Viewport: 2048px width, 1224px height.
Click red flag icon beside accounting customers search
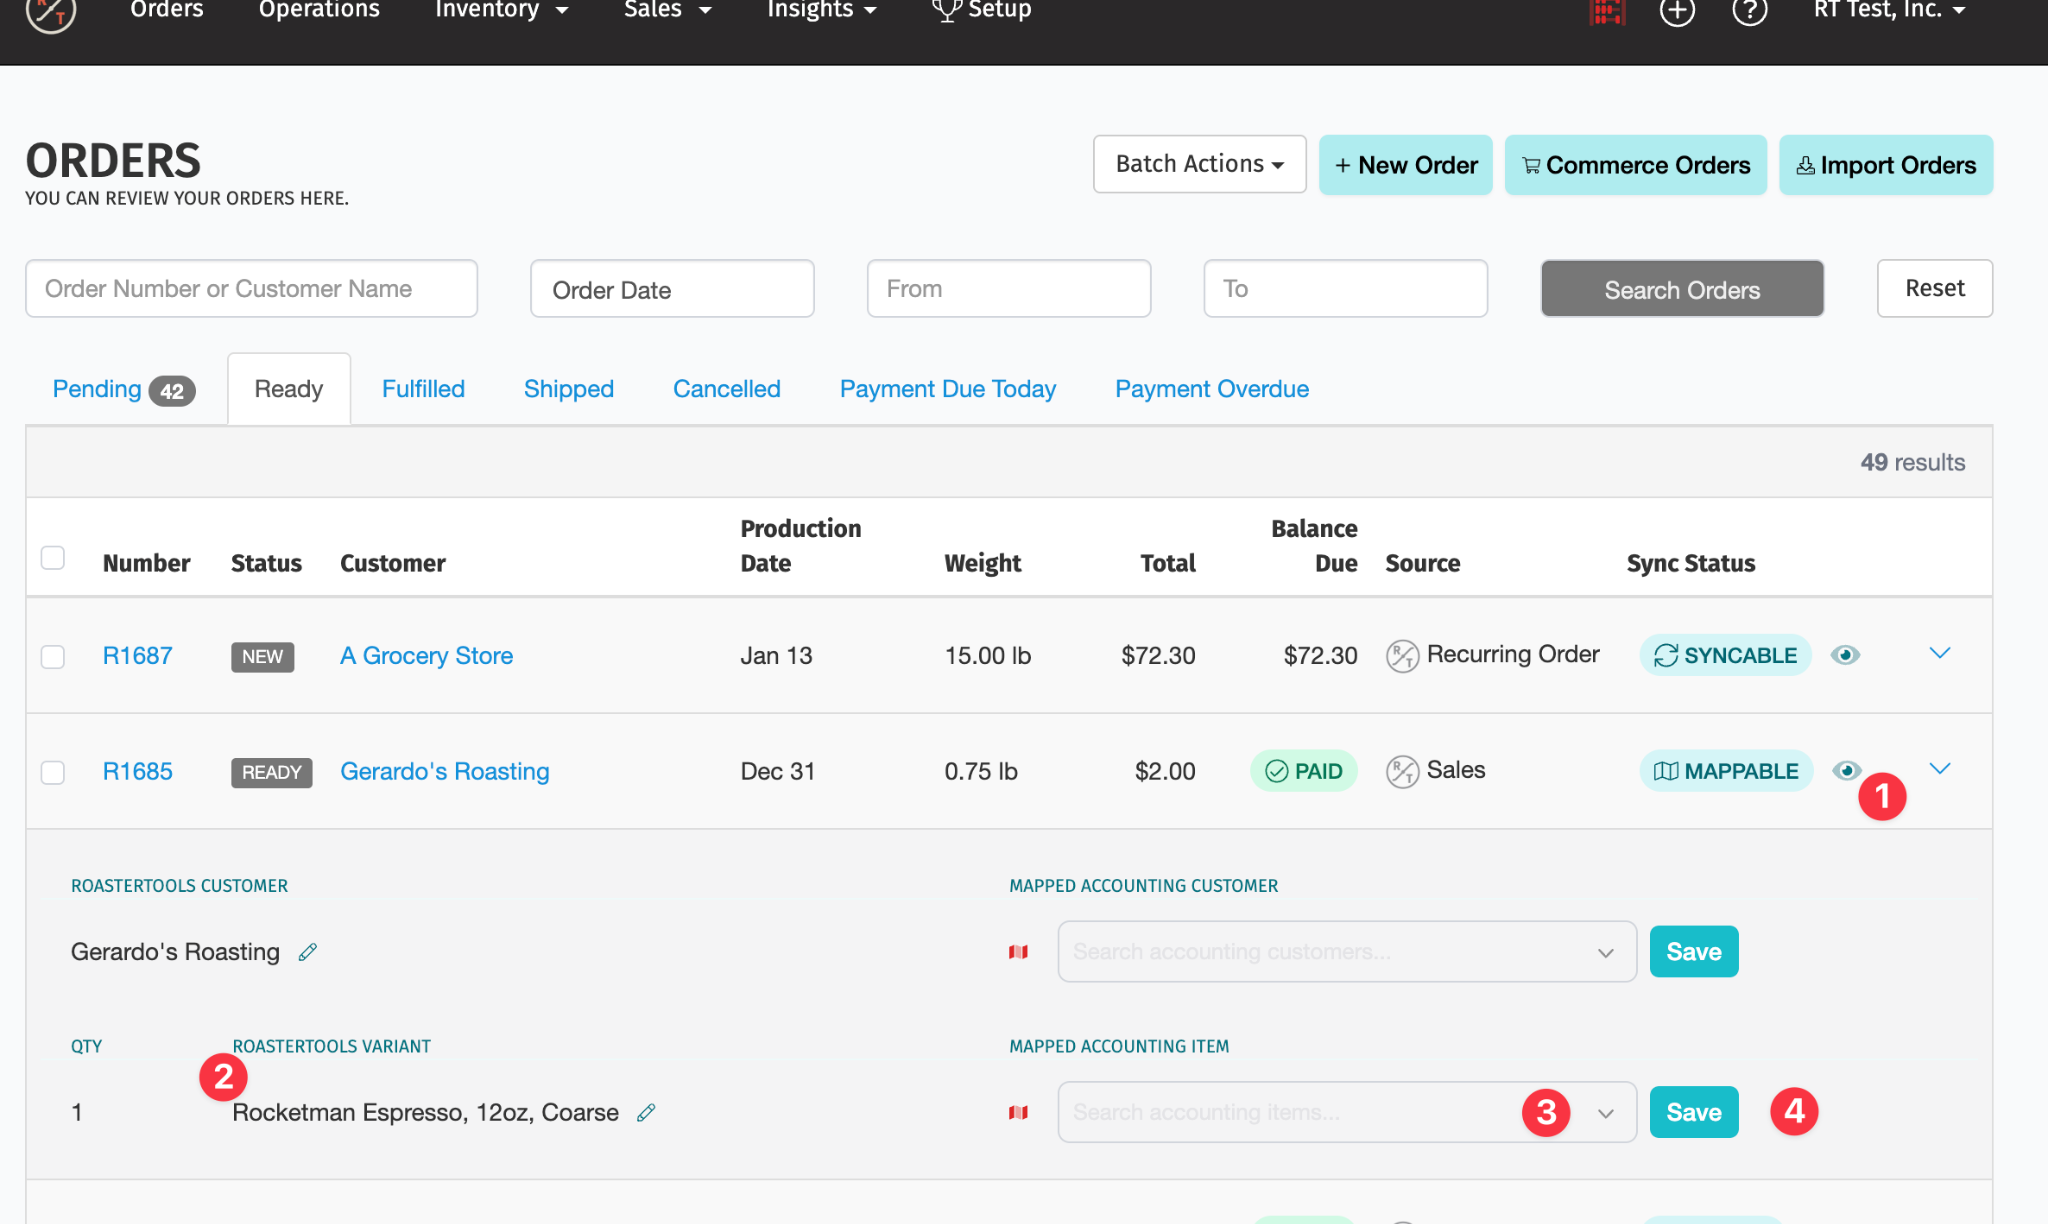tap(1018, 952)
